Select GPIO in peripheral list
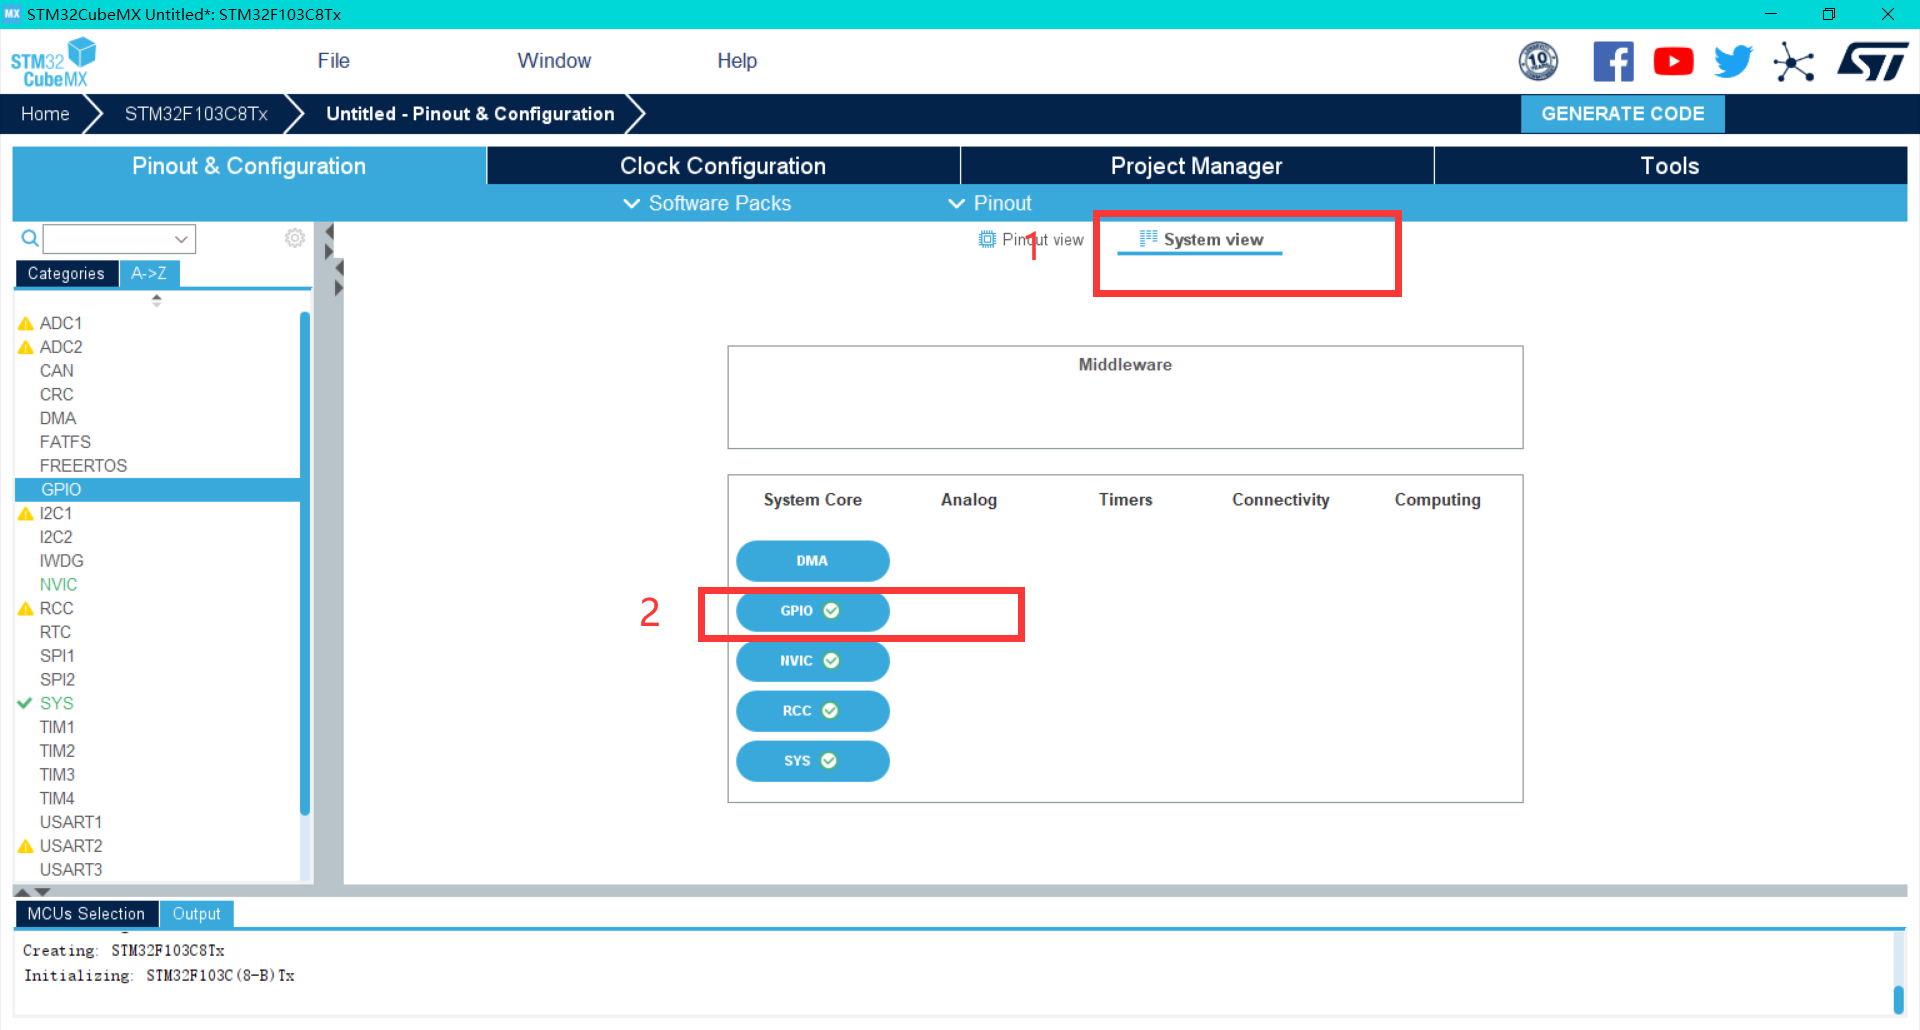 157,490
